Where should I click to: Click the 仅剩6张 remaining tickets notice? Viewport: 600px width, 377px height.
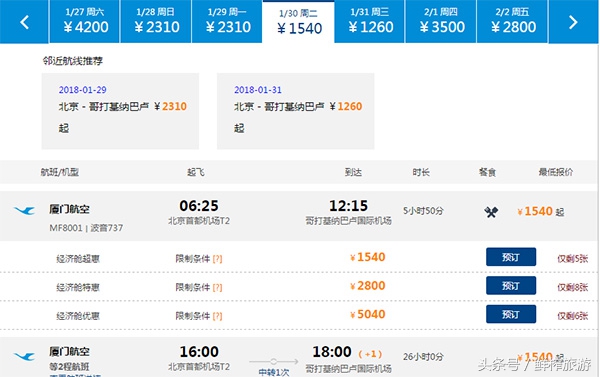click(572, 316)
